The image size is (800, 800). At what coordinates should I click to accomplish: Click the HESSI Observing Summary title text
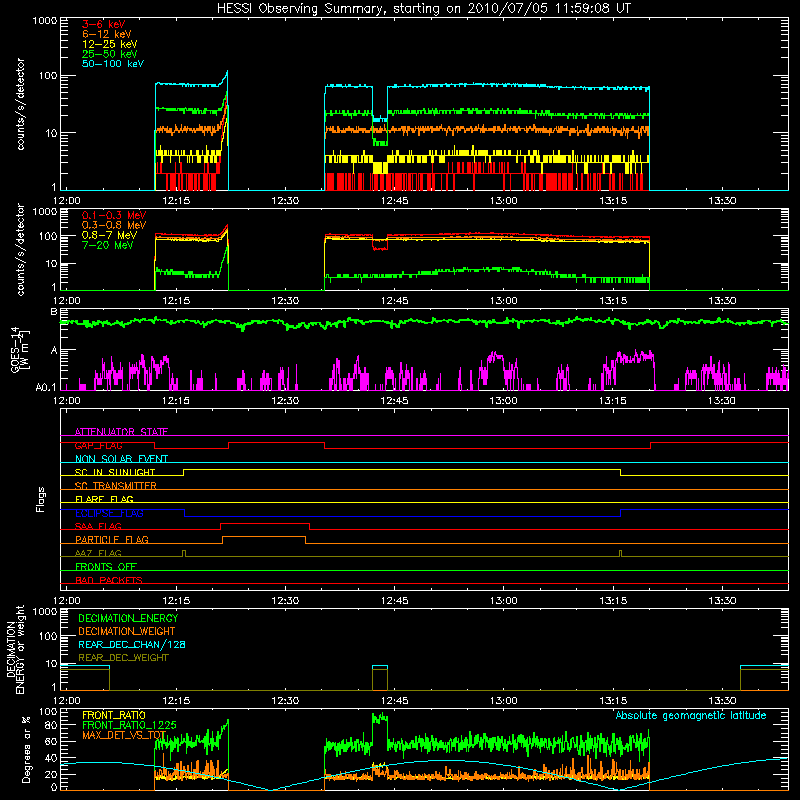423,9
